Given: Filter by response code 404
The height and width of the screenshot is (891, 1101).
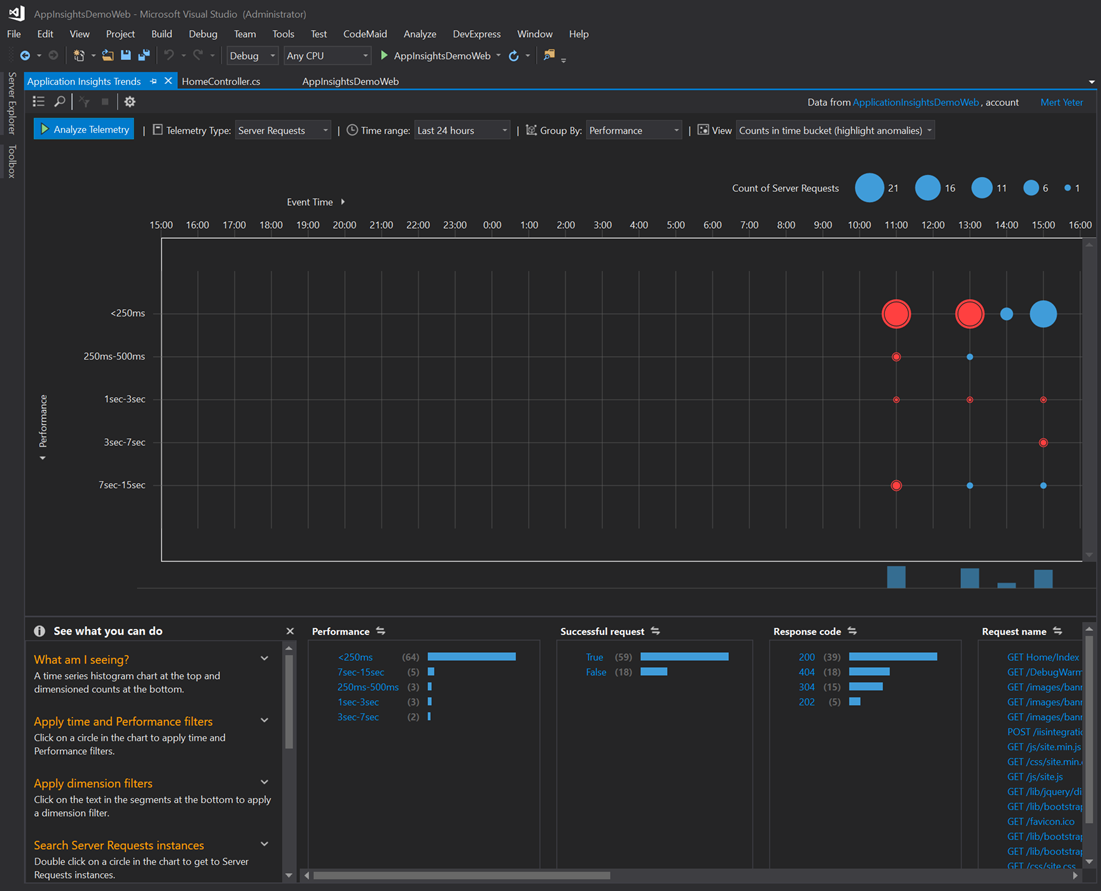Looking at the screenshot, I should pos(807,672).
